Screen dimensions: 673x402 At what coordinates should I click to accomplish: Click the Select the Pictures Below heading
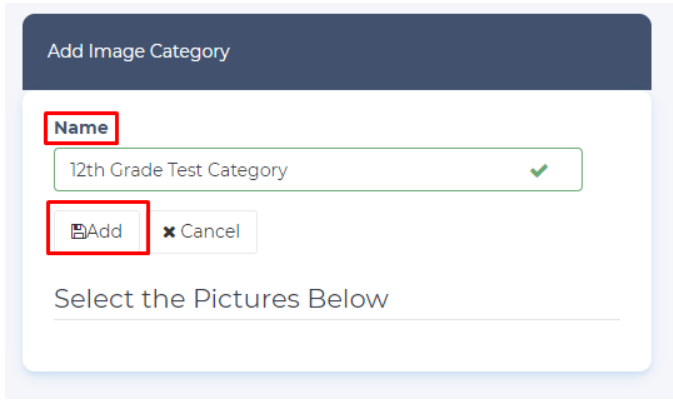tap(221, 298)
